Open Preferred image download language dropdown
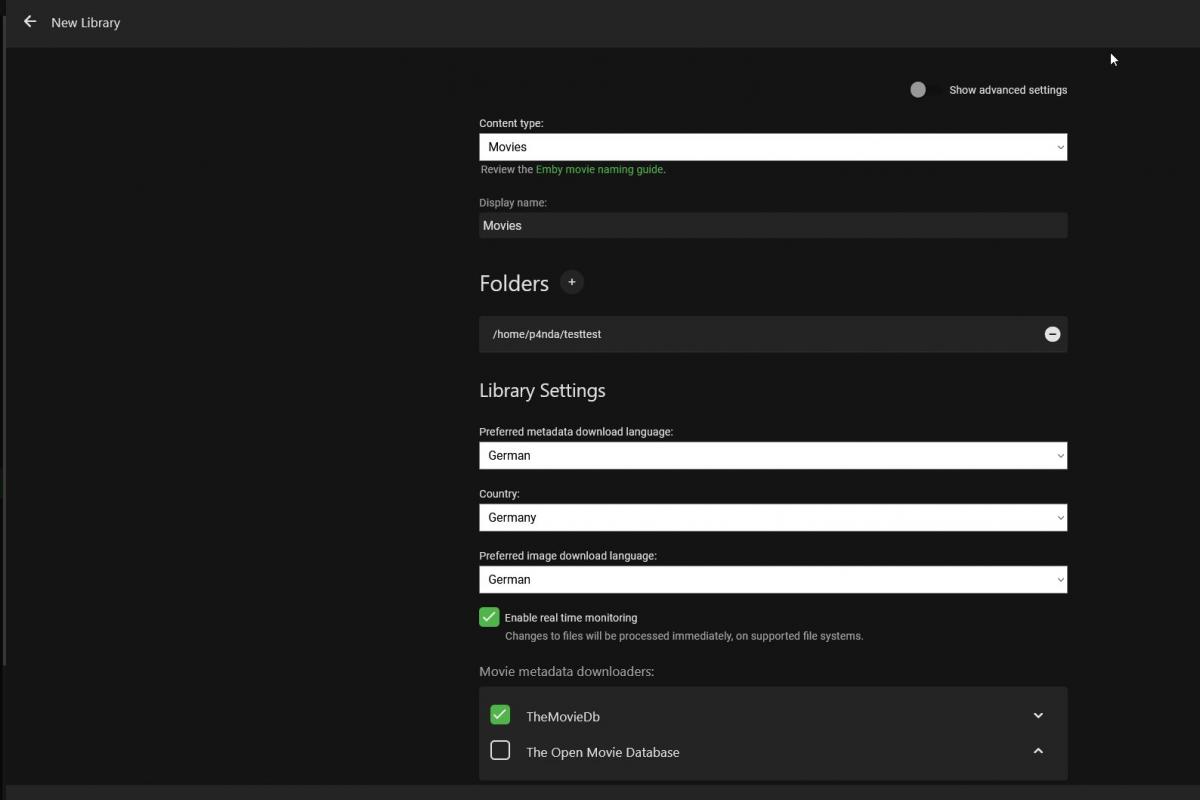Image resolution: width=1200 pixels, height=800 pixels. click(x=772, y=579)
